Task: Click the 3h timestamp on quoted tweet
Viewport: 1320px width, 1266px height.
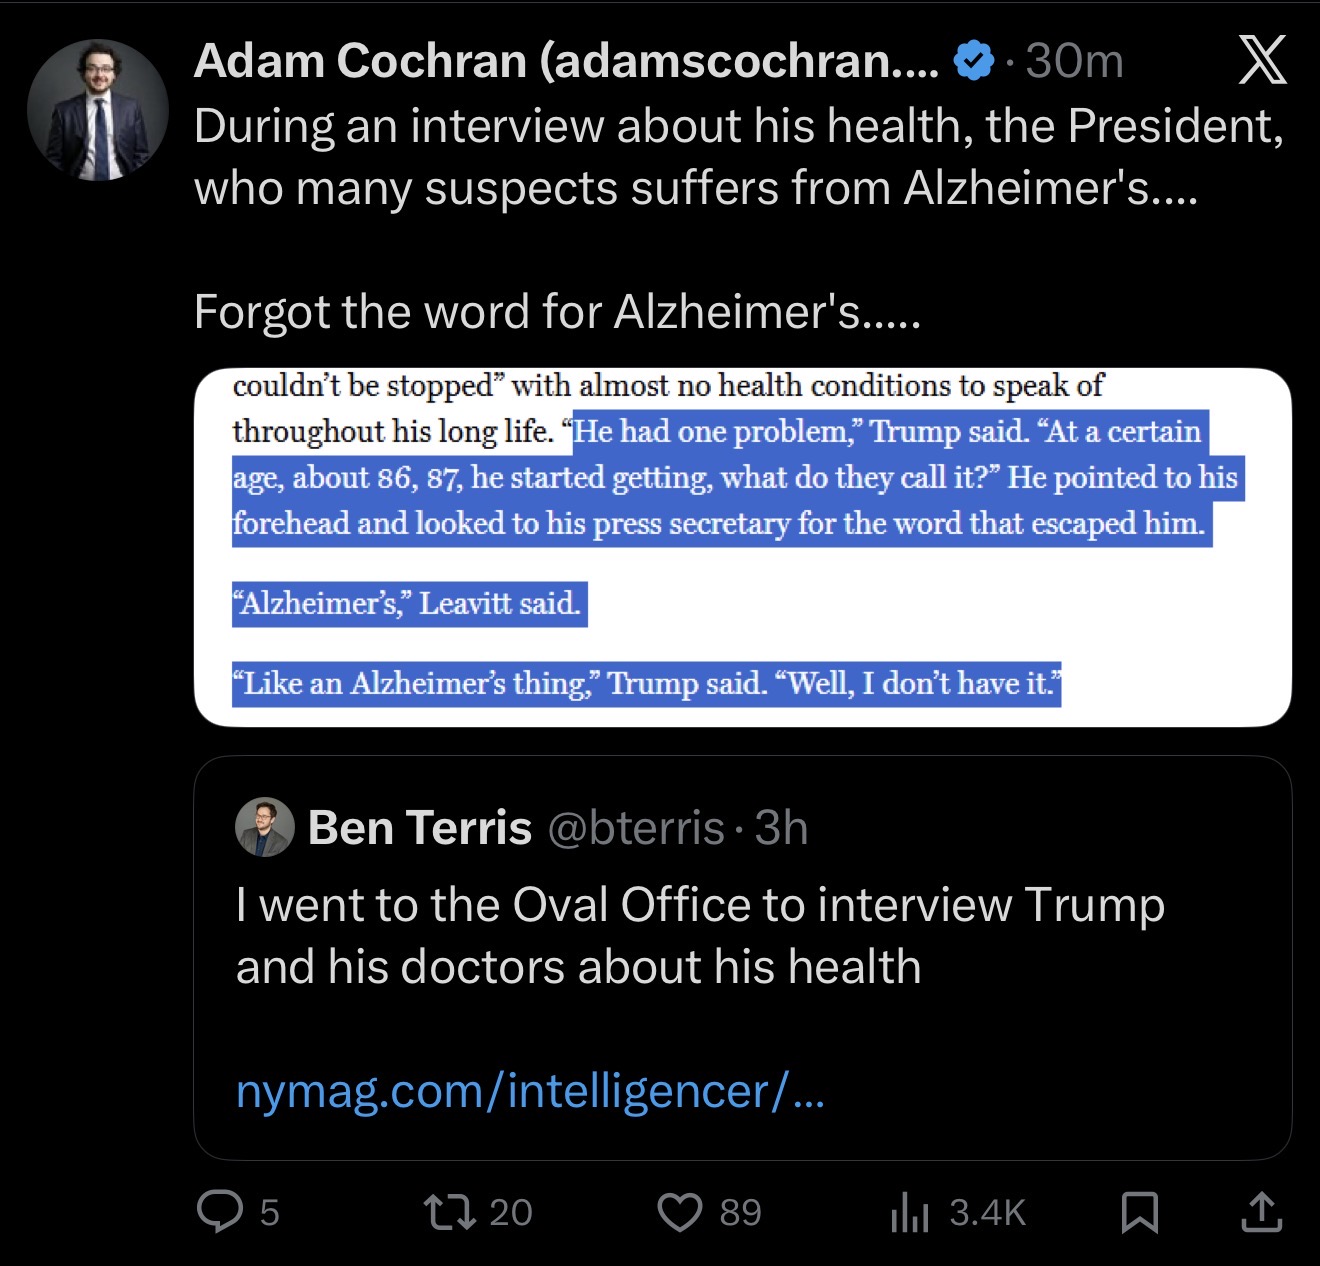Action: tap(781, 828)
